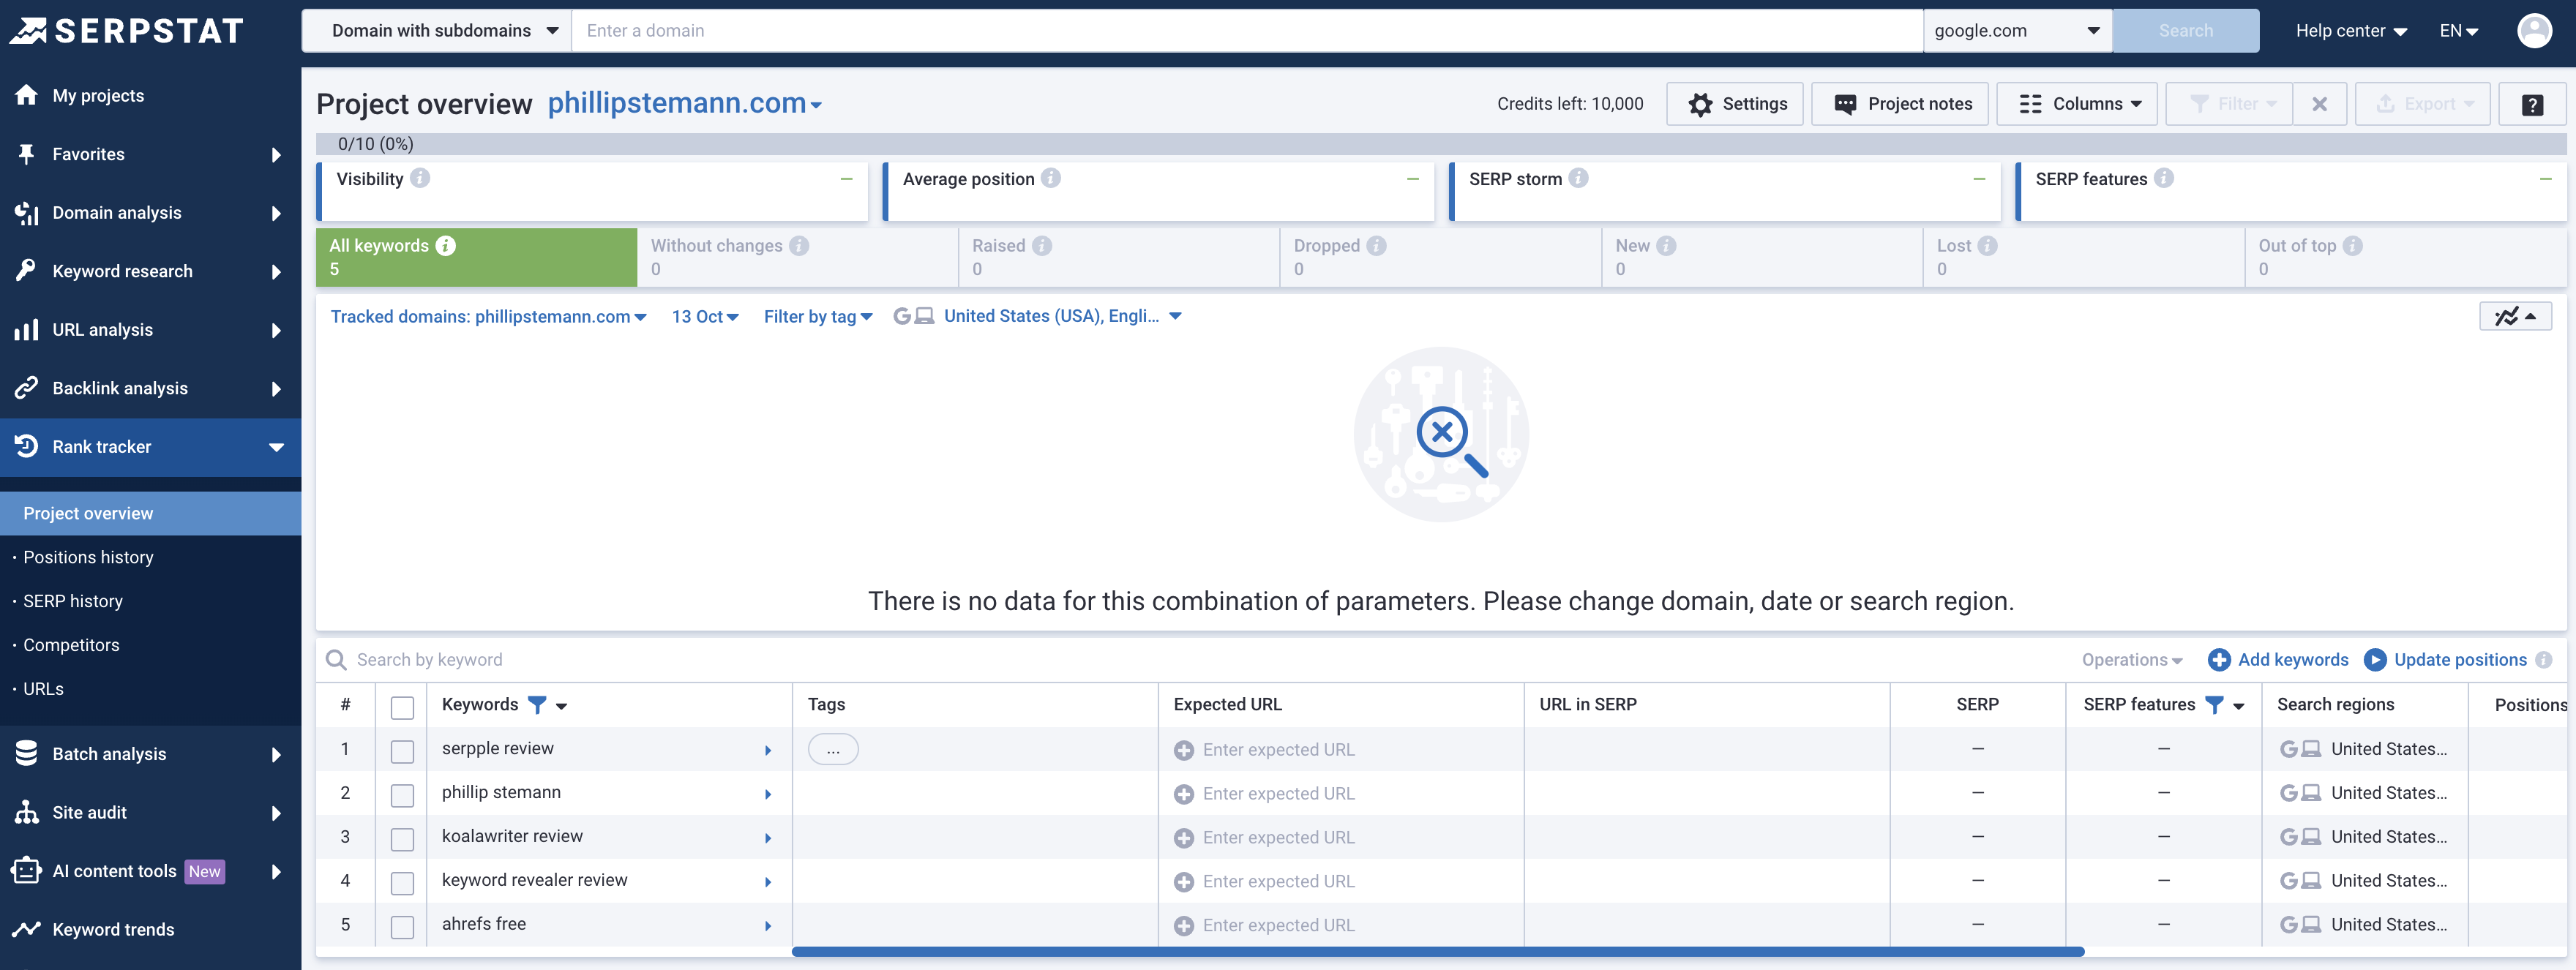The image size is (2576, 970).
Task: Click the search magnifier icon by keyword
Action: click(x=336, y=660)
